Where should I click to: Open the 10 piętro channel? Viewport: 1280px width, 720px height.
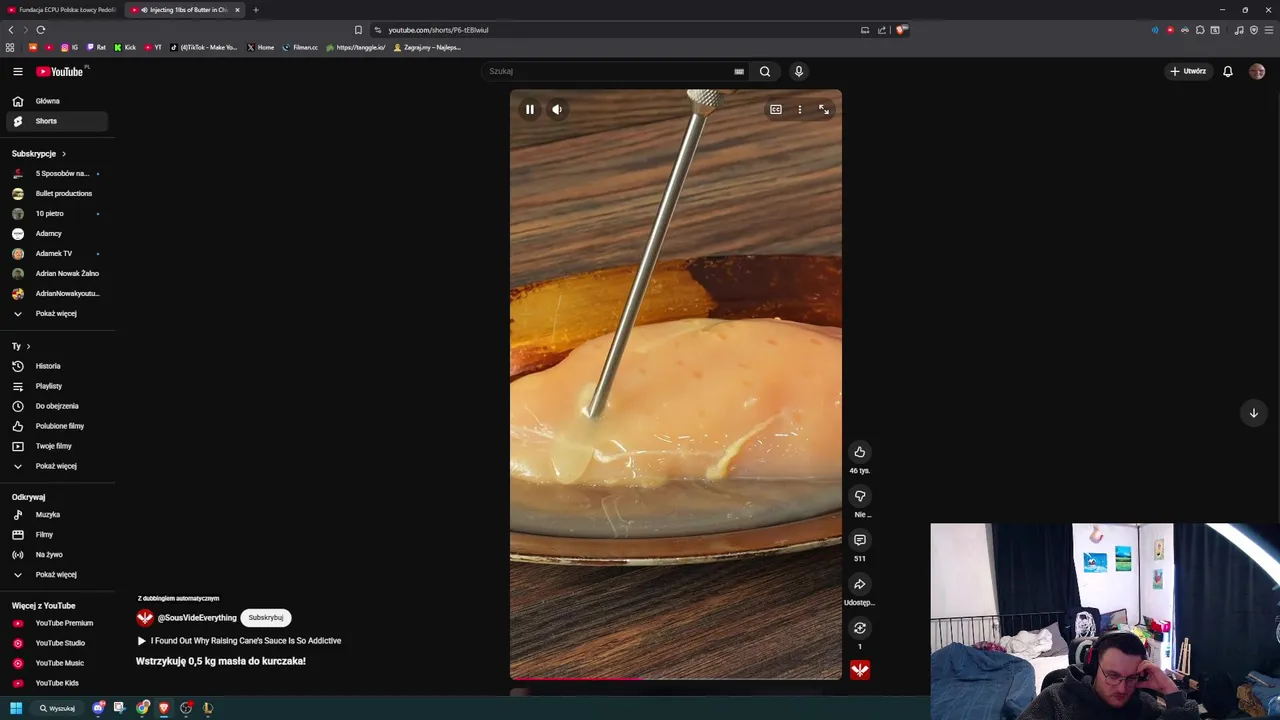click(57, 214)
